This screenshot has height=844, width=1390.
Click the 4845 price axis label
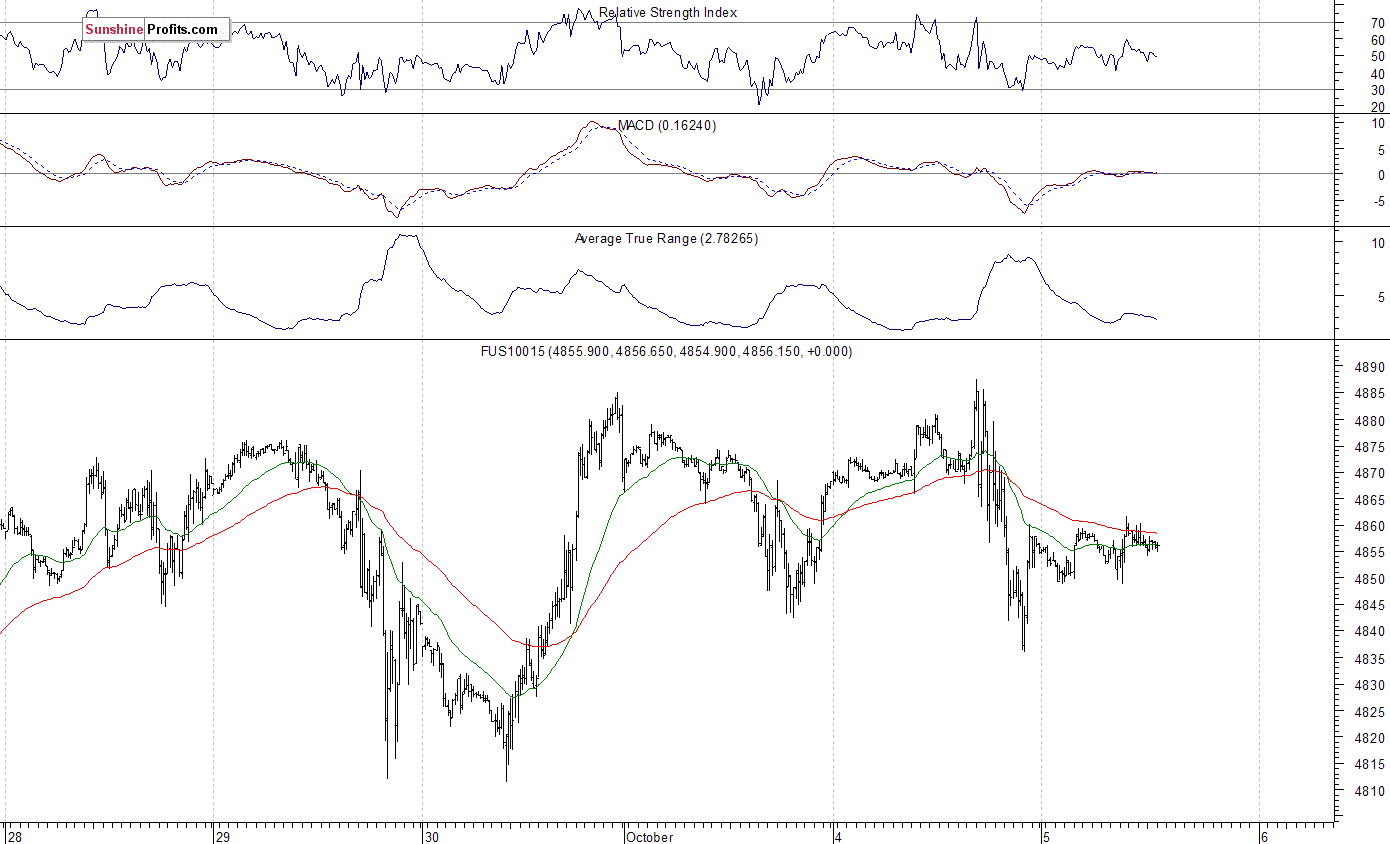pos(1369,606)
